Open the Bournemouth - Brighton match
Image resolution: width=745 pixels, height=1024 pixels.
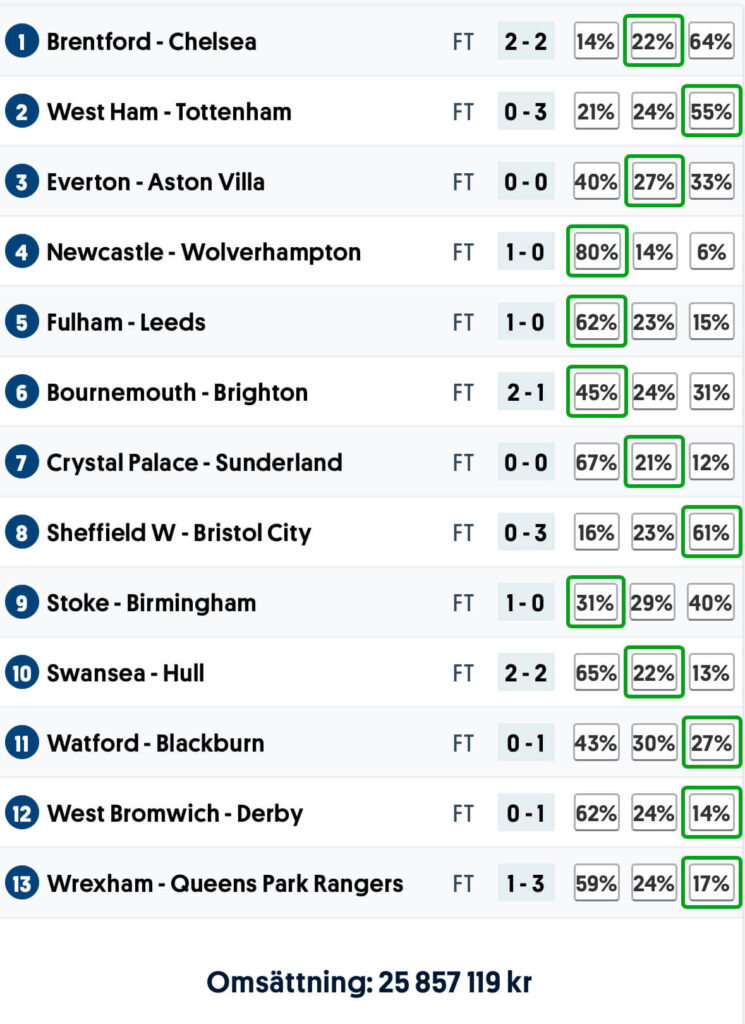[177, 393]
